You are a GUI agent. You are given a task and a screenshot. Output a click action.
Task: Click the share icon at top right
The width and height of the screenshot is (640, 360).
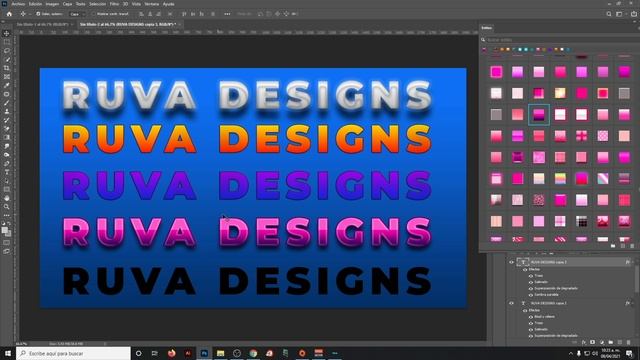pos(634,14)
